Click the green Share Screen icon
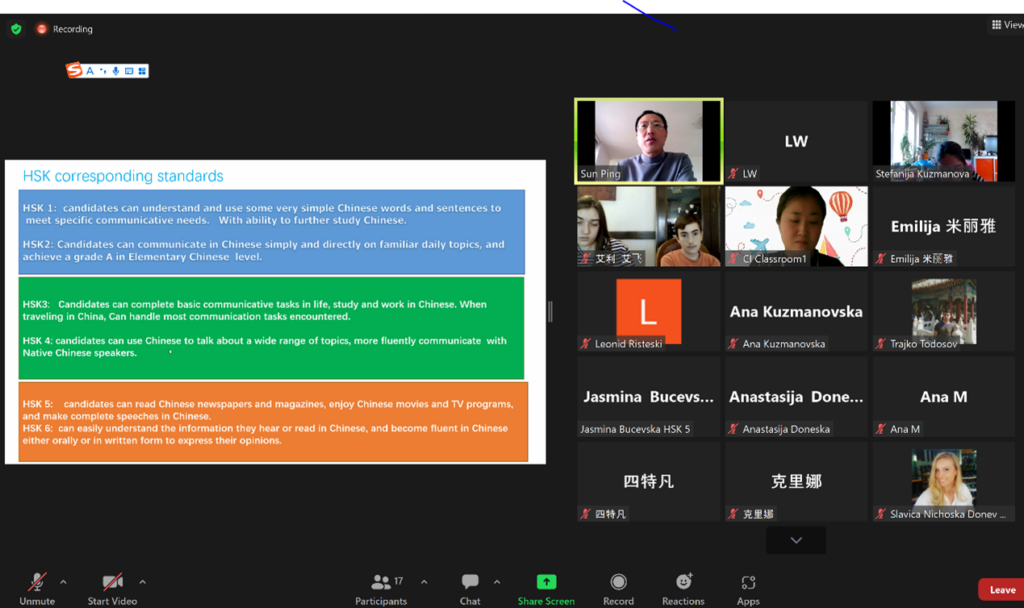Screen dimensions: 1024x608 click(546, 582)
